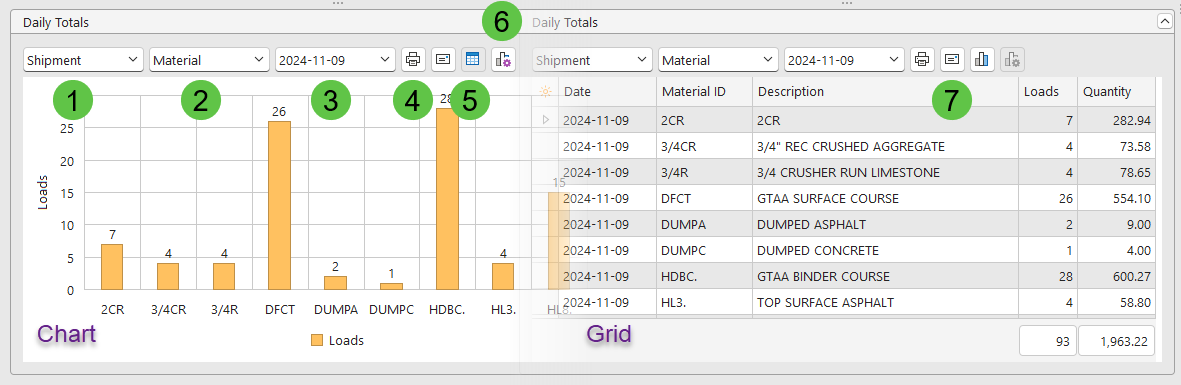The height and width of the screenshot is (385, 1181).
Task: Click the 3/4R bar in the chart
Action: 224,277
